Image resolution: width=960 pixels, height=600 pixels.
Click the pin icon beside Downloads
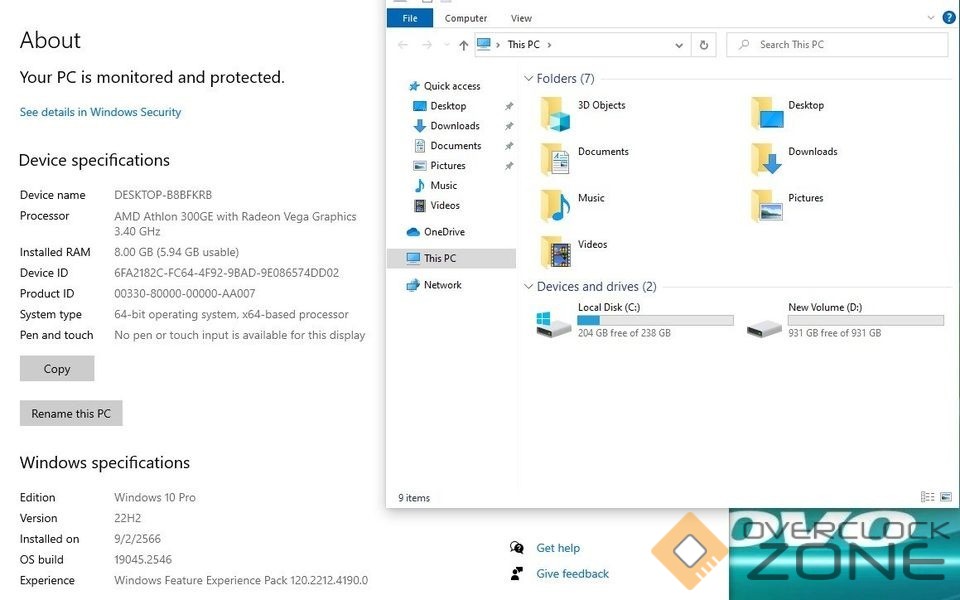(509, 126)
